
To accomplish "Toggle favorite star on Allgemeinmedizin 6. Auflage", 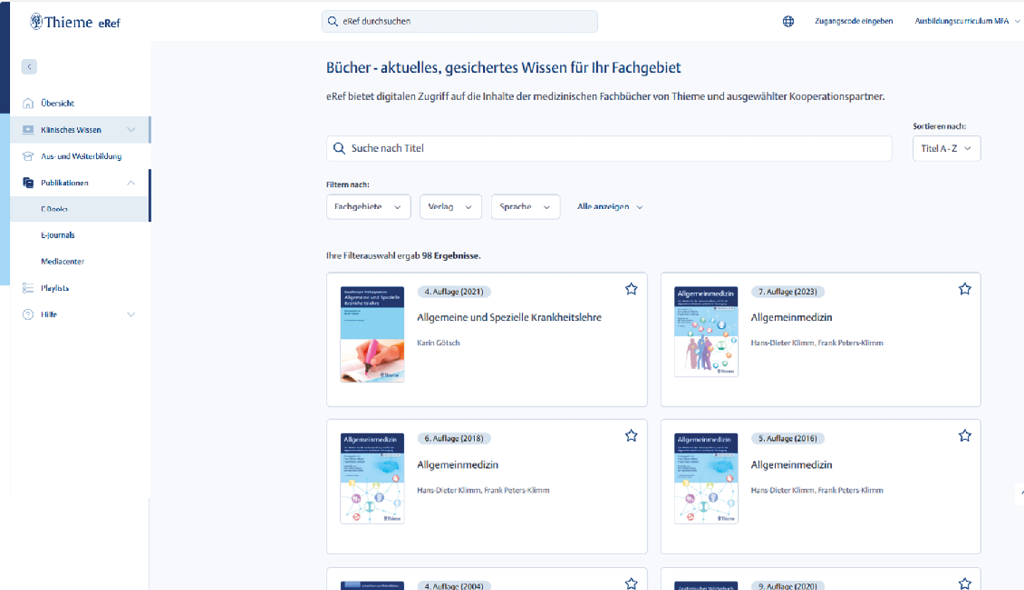I will (x=631, y=436).
